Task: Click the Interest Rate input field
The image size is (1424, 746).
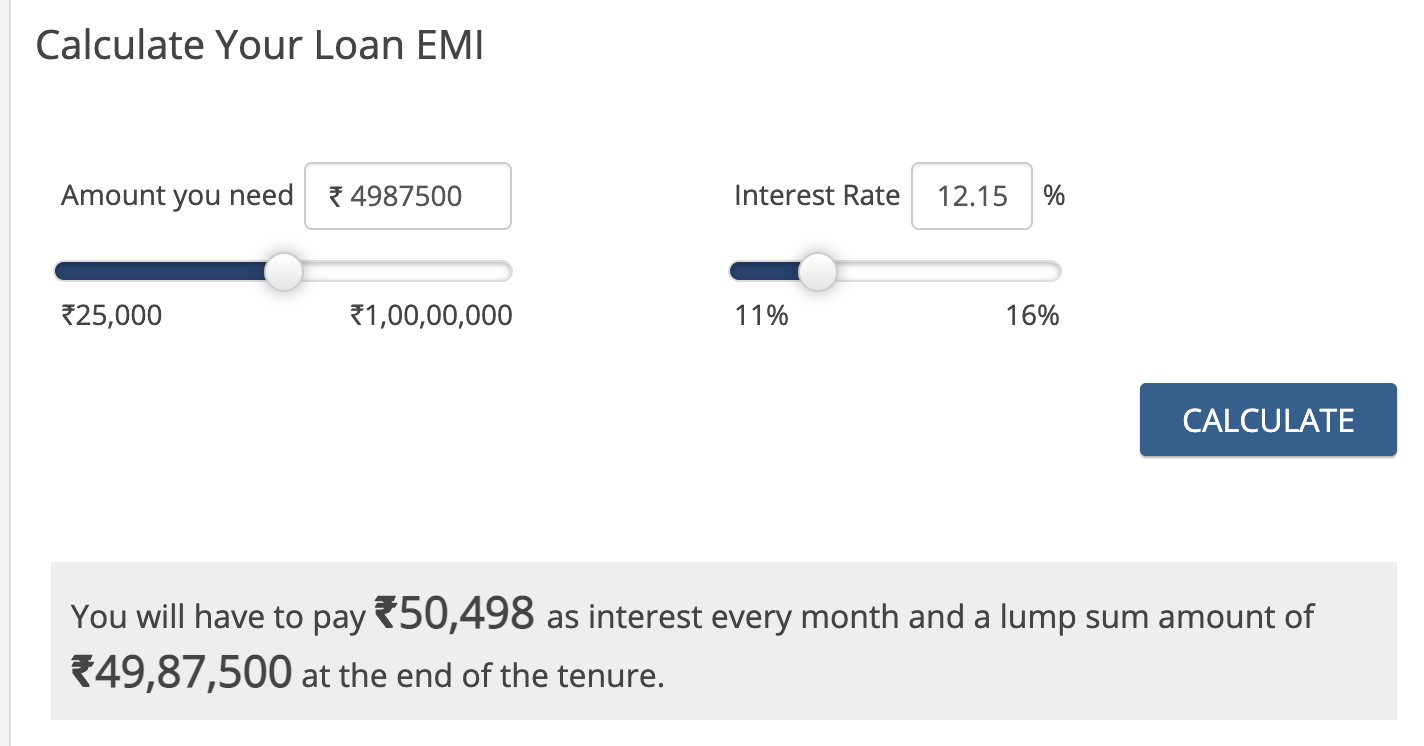Action: click(x=972, y=196)
